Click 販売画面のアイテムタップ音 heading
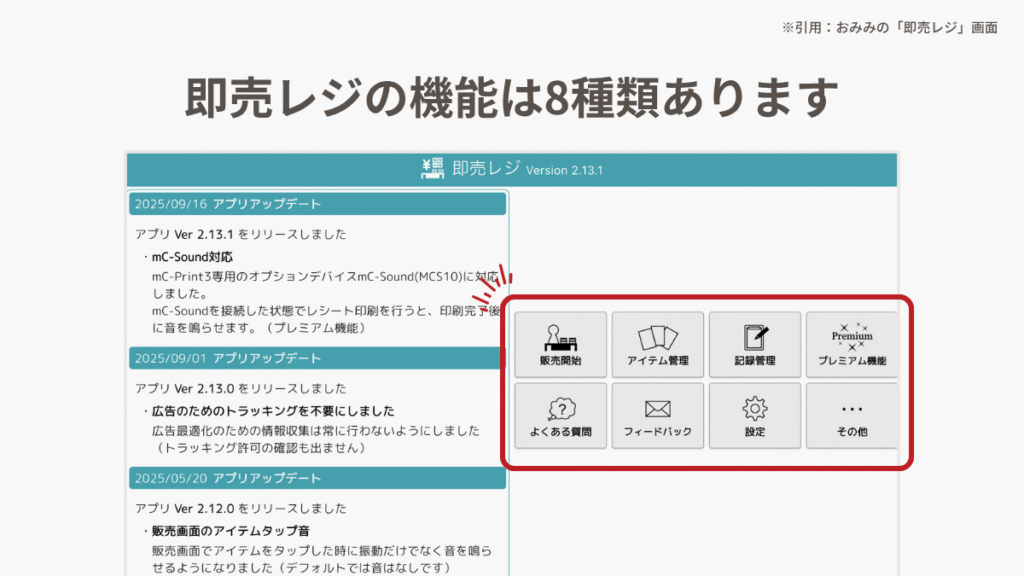Viewport: 1024px width, 576px height. click(x=229, y=531)
